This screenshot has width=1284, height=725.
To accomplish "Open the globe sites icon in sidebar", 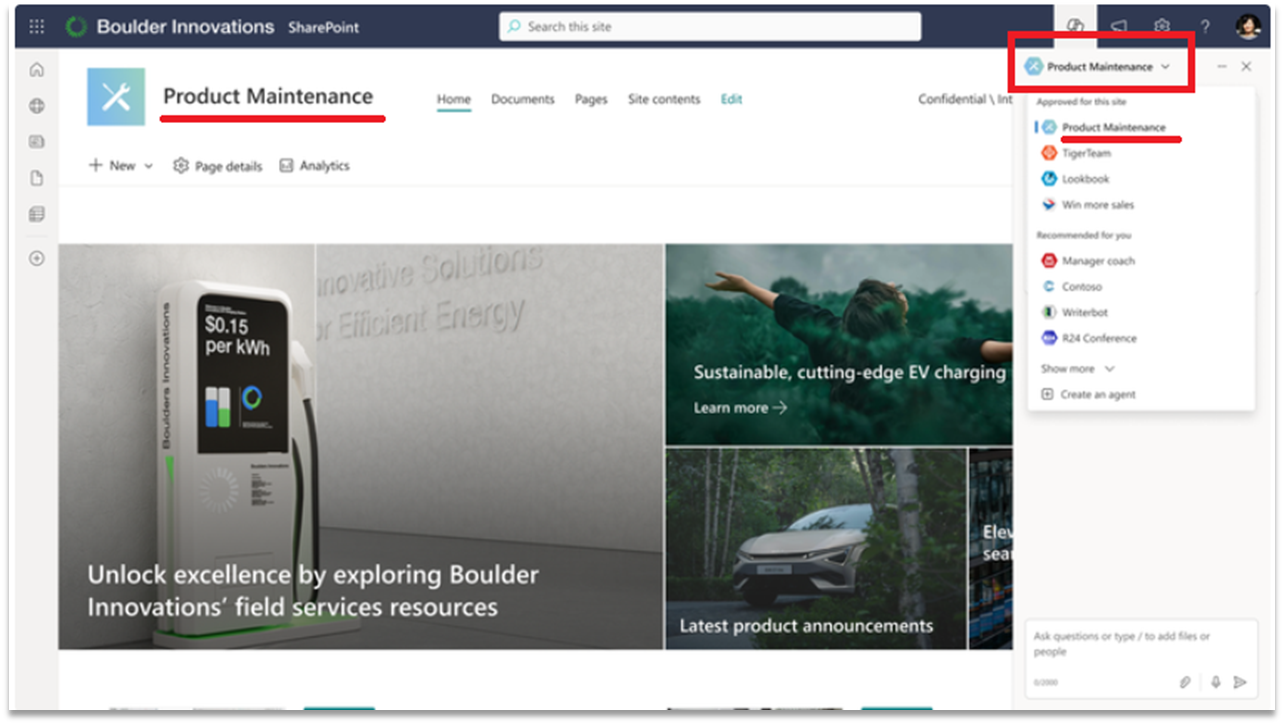I will [37, 106].
